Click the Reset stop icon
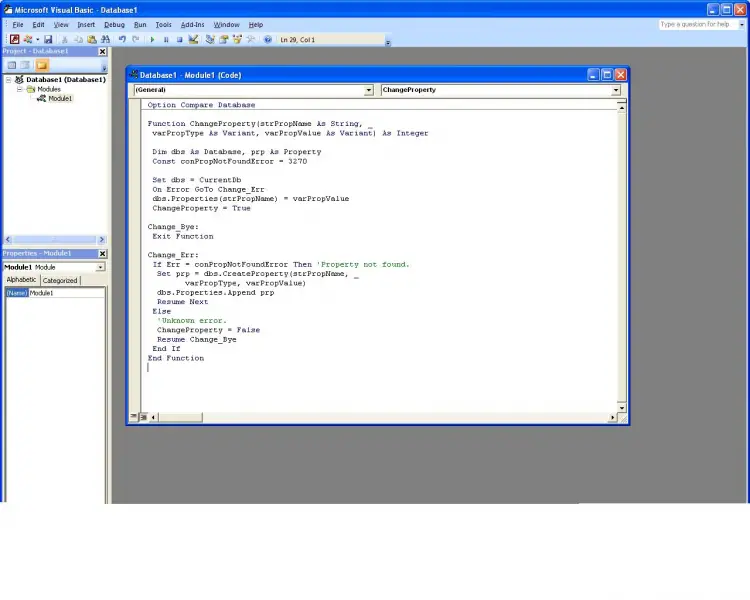 179,39
